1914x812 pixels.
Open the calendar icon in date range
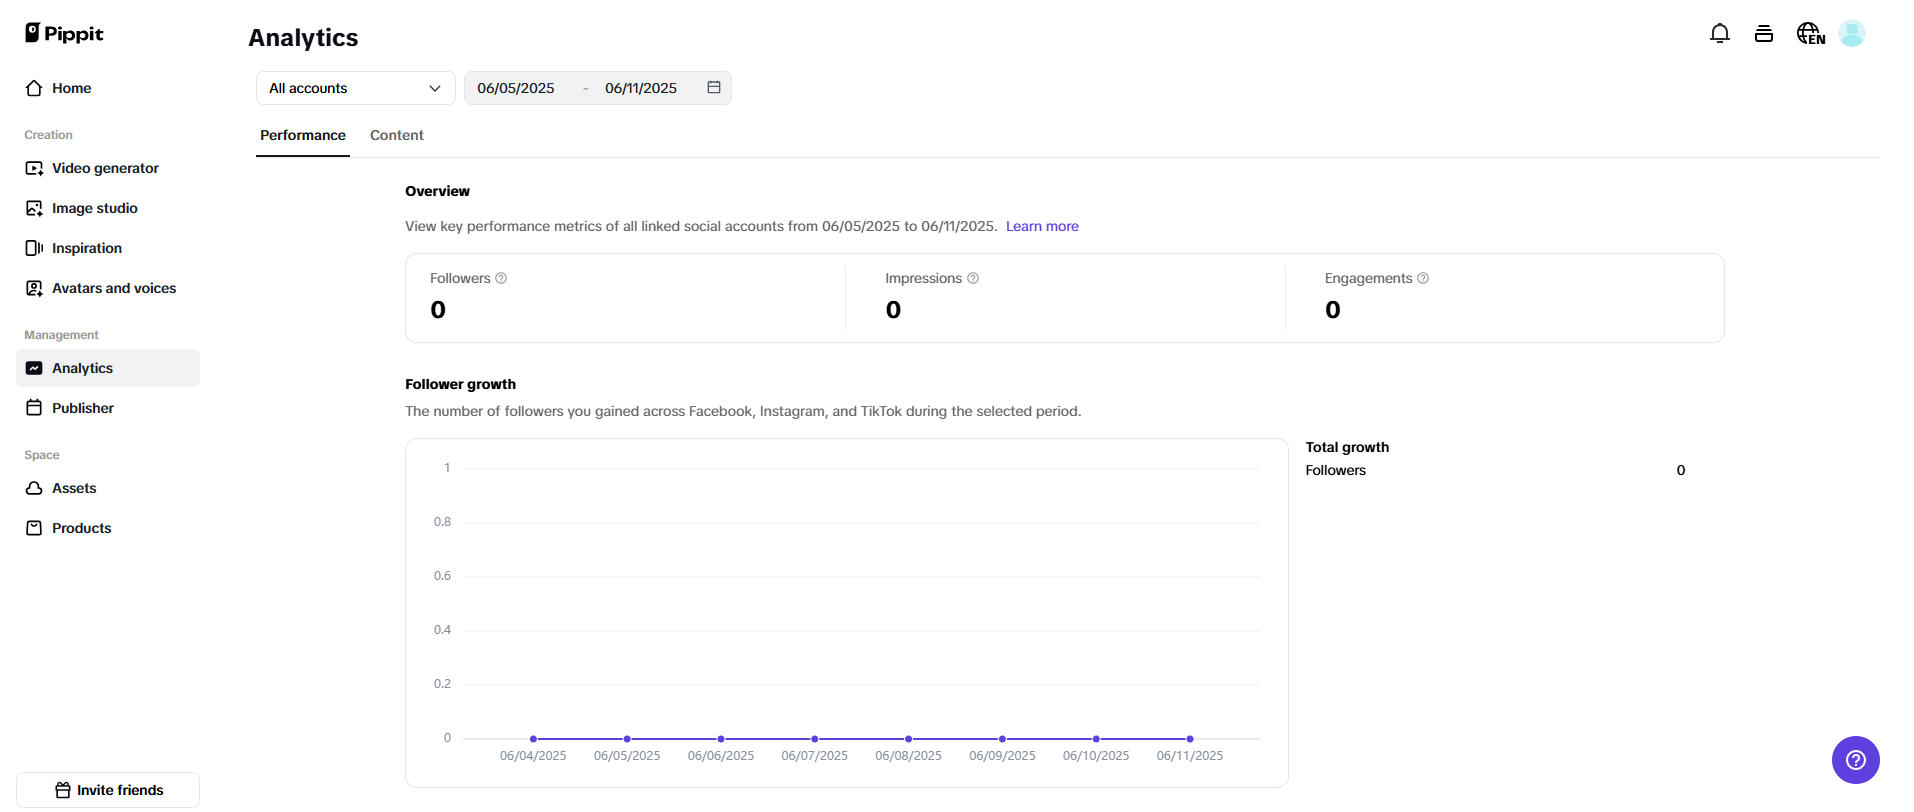(714, 88)
